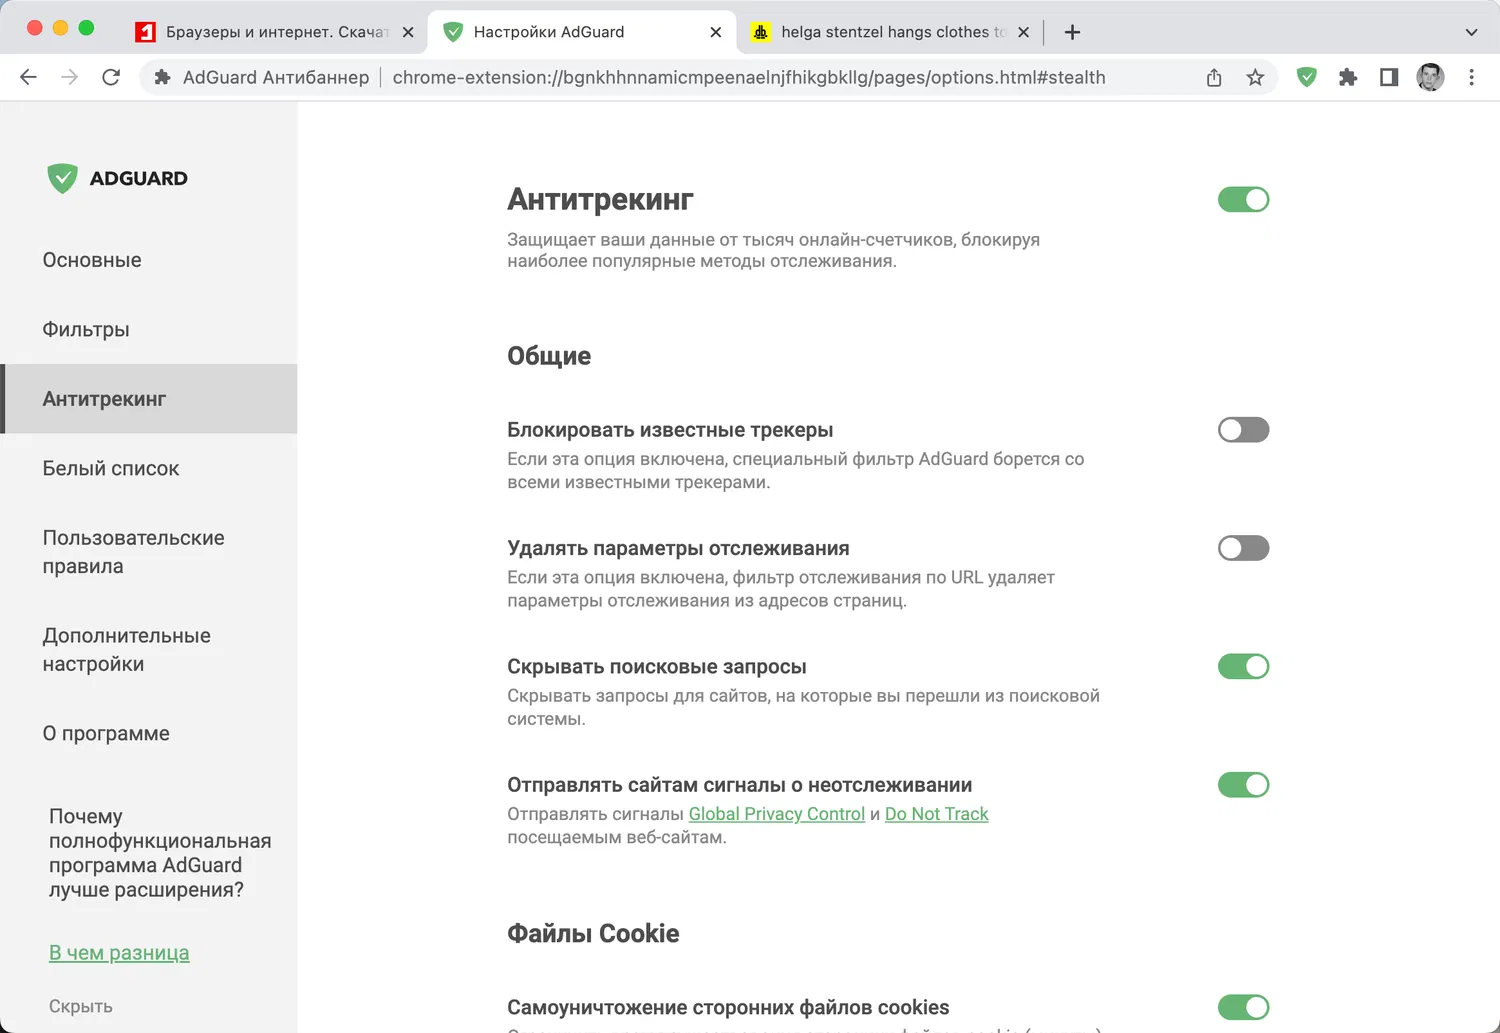This screenshot has height=1033, width=1500.
Task: Click the address bar URL field
Action: tap(748, 77)
